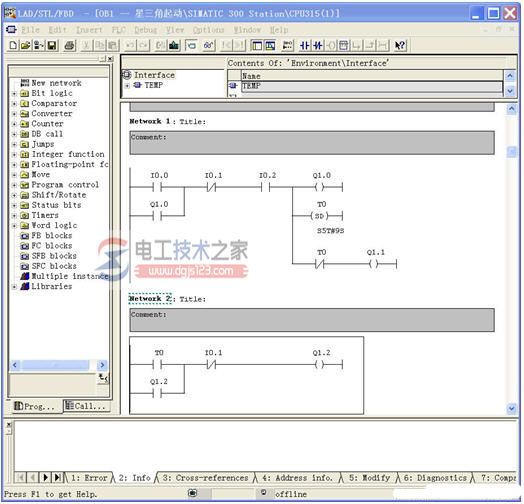The height and width of the screenshot is (504, 524).
Task: Open the PLC menu
Action: click(119, 30)
